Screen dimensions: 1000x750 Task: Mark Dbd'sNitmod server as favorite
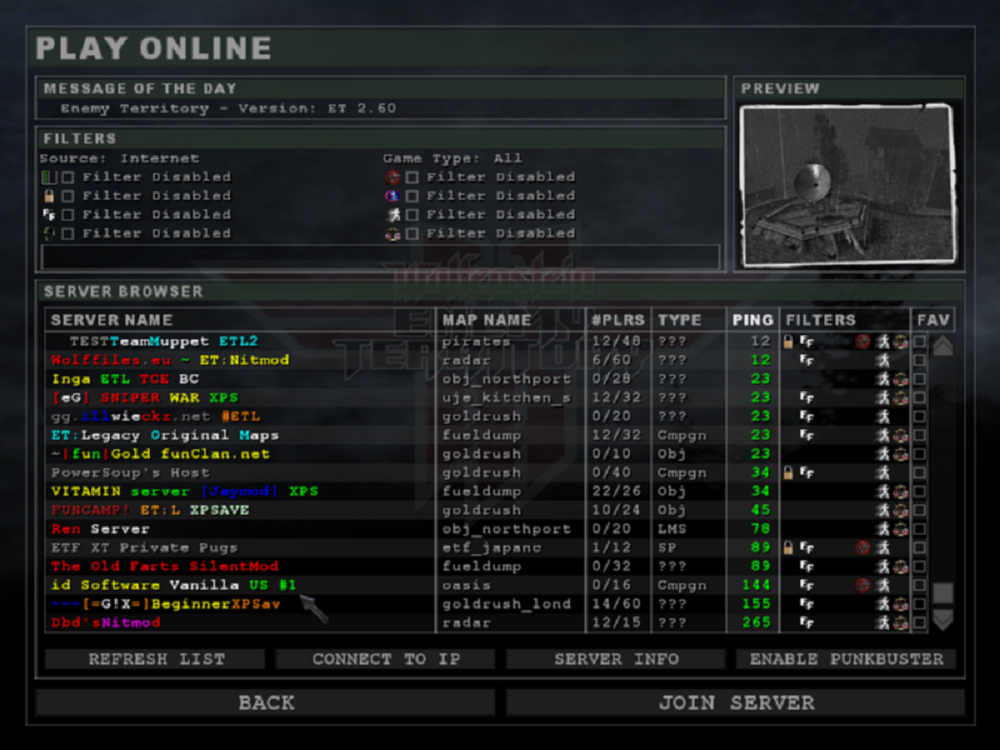tap(919, 623)
